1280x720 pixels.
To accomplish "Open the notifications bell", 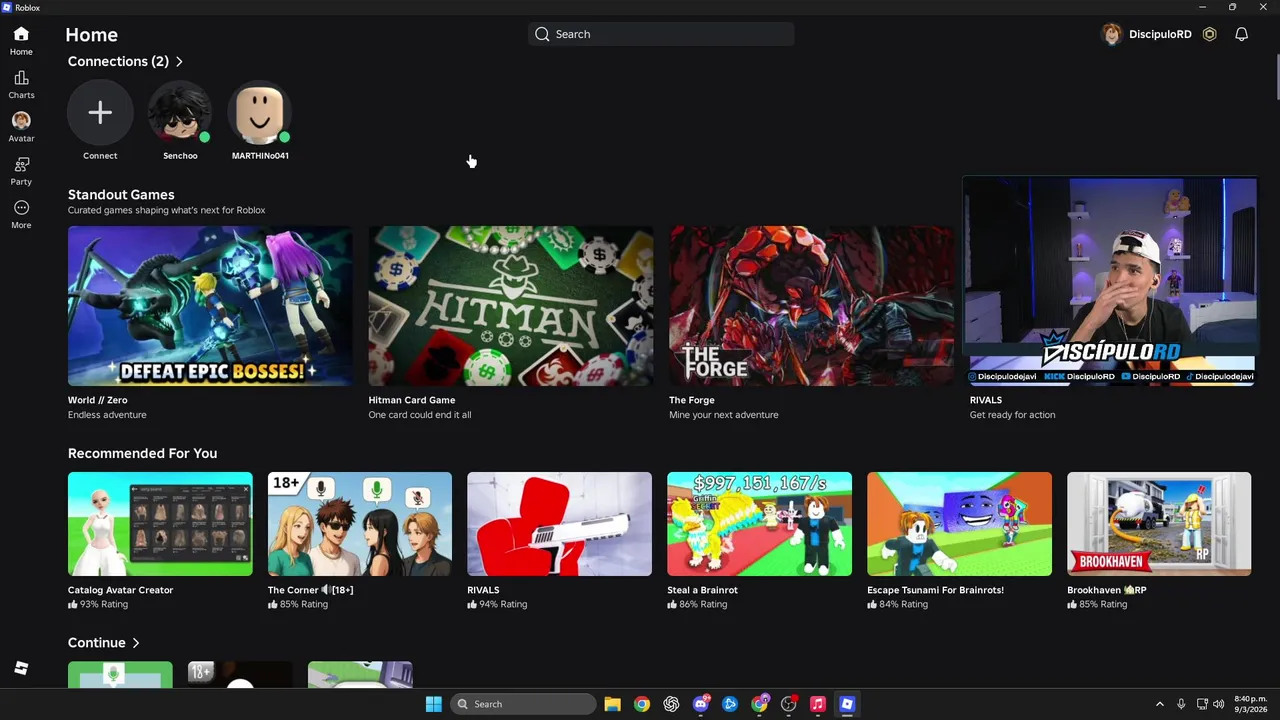I will tap(1241, 34).
